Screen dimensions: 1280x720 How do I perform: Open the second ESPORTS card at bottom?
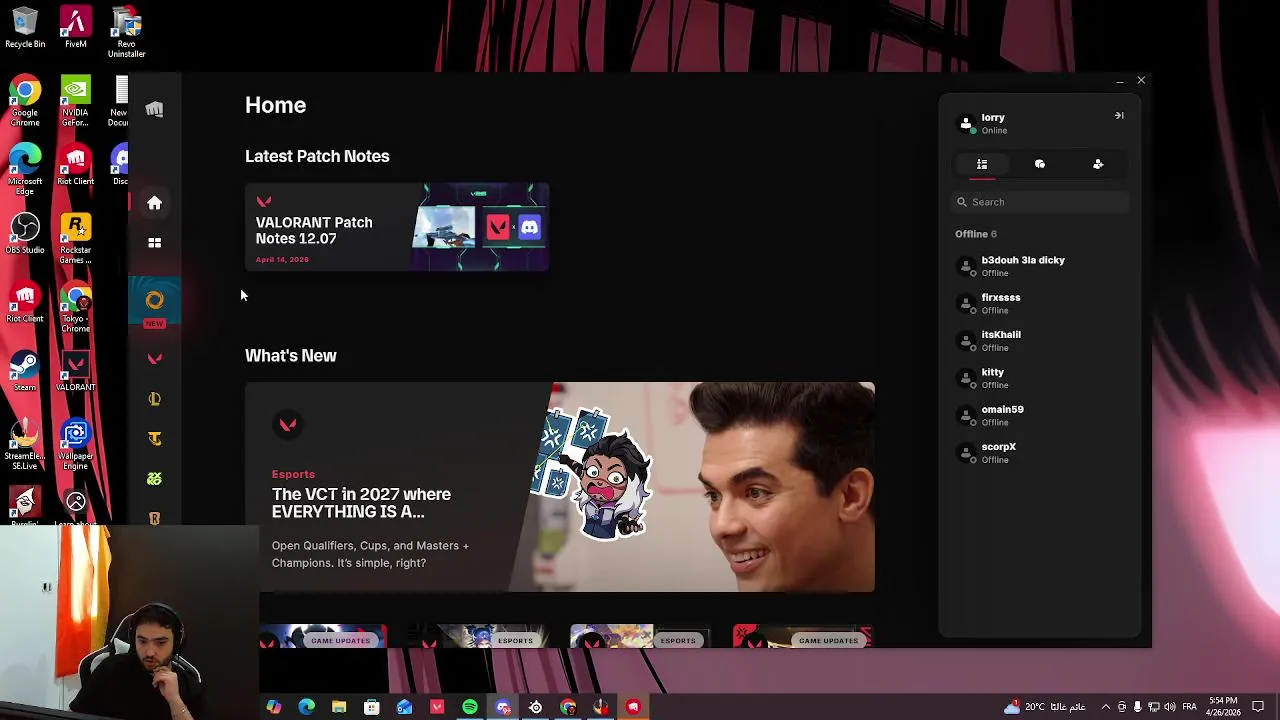[x=640, y=636]
